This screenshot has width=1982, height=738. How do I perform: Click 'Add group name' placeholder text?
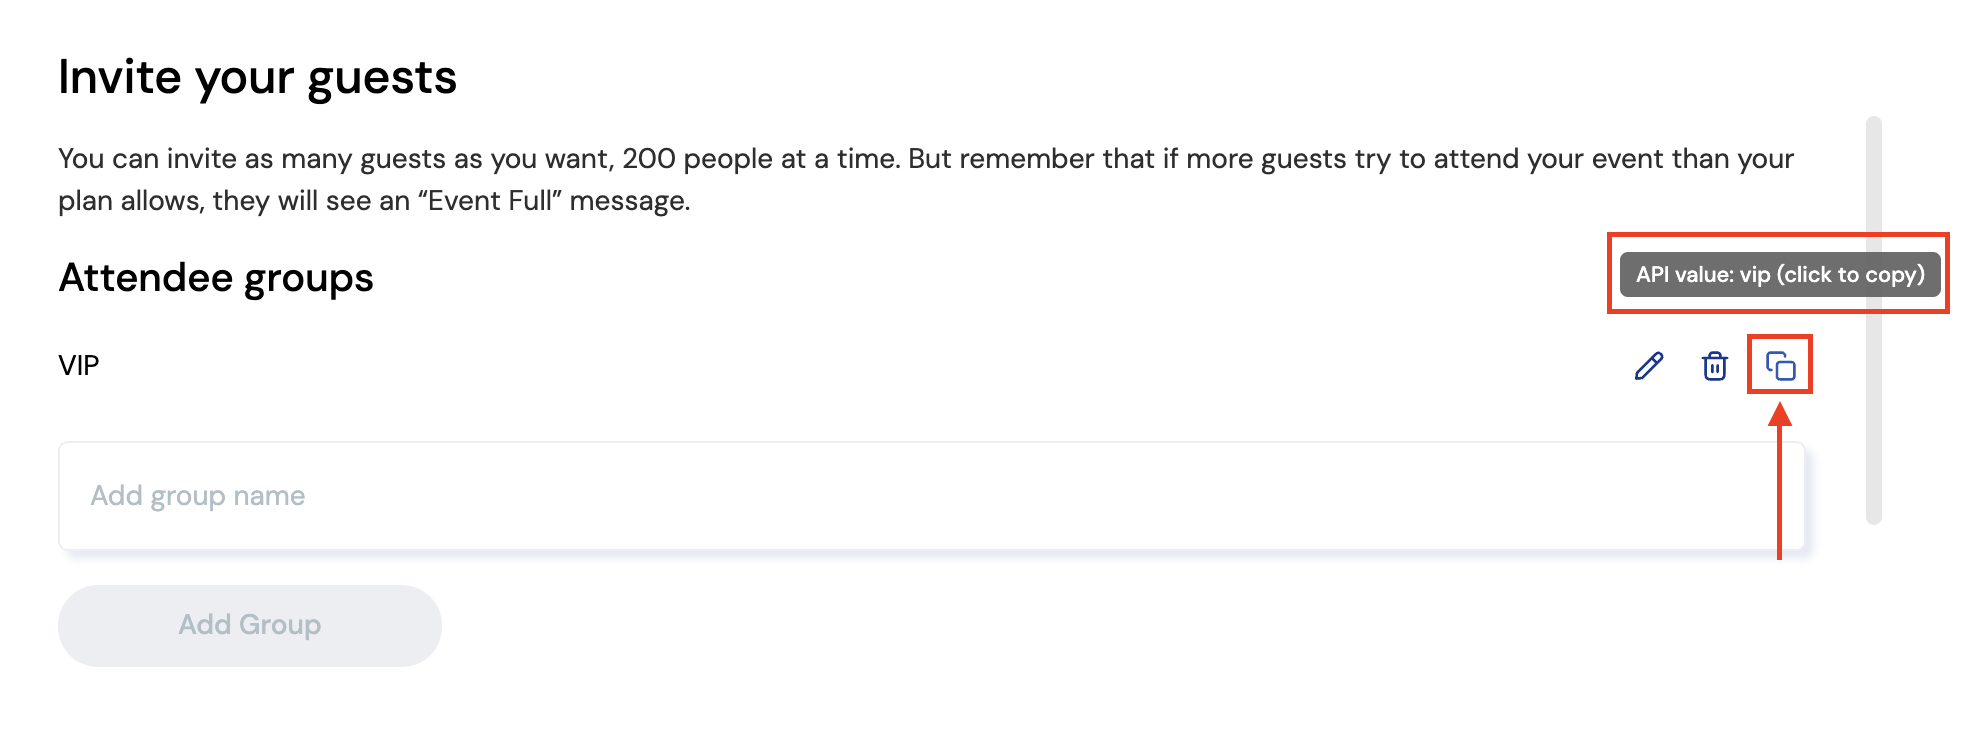[198, 496]
